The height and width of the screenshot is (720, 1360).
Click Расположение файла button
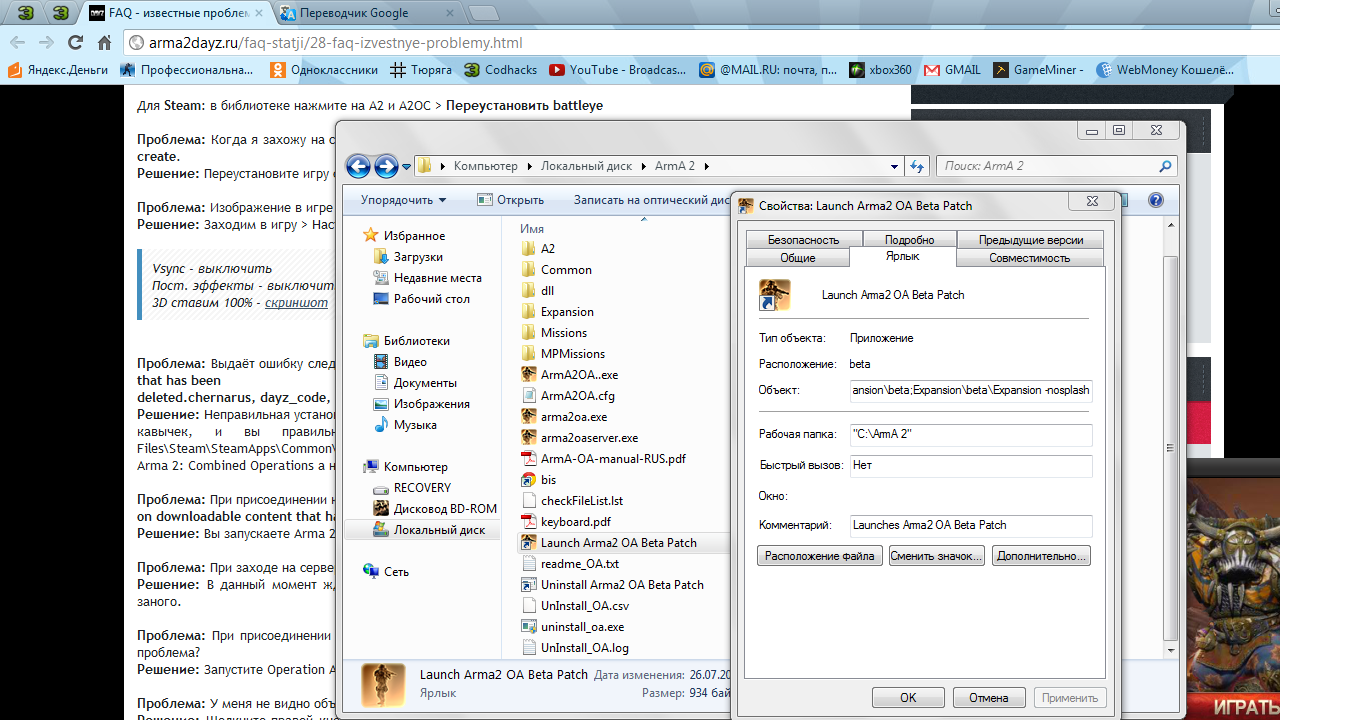tap(819, 555)
